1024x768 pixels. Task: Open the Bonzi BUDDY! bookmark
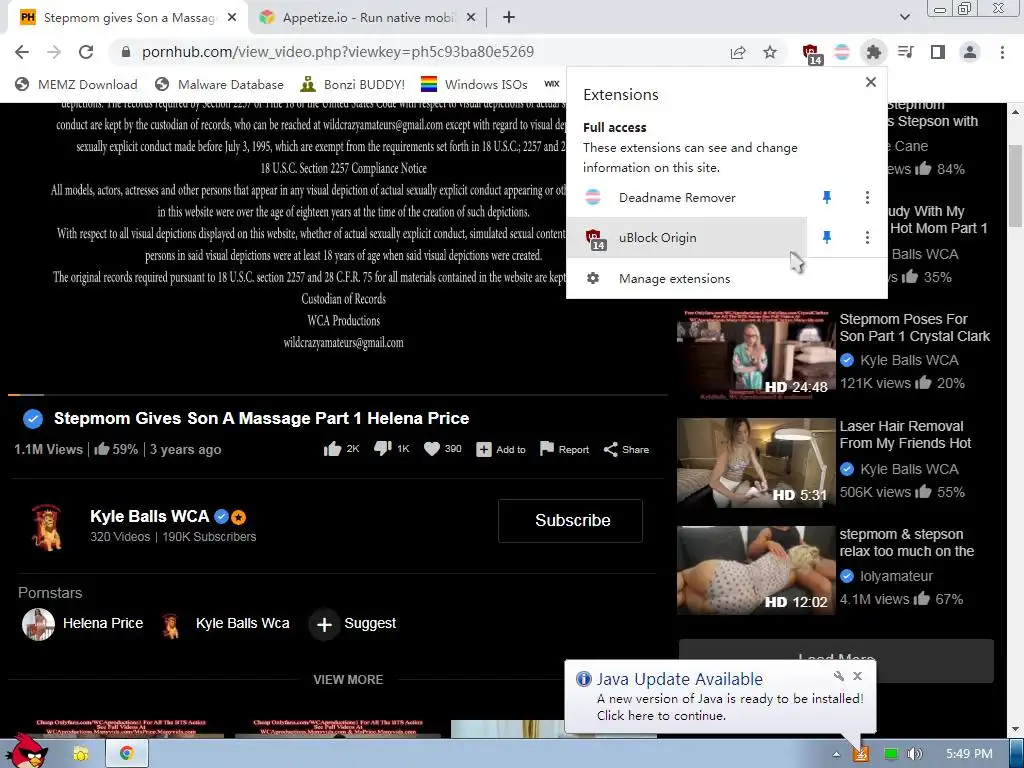click(353, 84)
